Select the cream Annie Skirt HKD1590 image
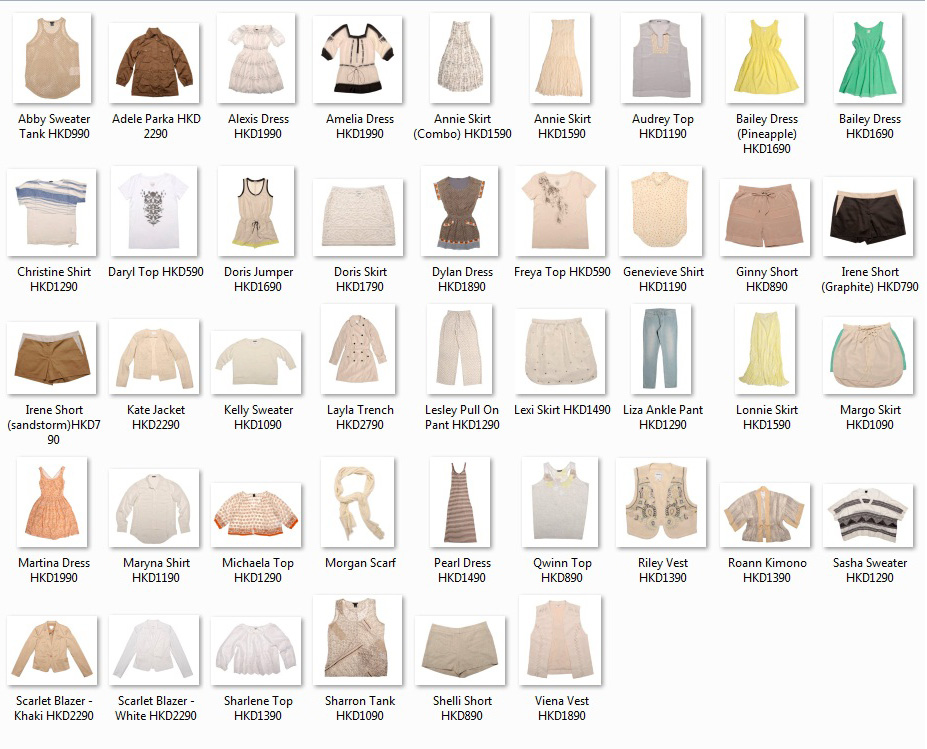The width and height of the screenshot is (927, 749). (560, 58)
